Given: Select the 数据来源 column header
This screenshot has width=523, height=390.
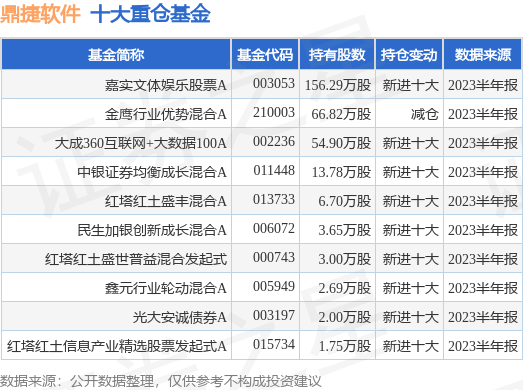Looking at the screenshot, I should point(483,55).
